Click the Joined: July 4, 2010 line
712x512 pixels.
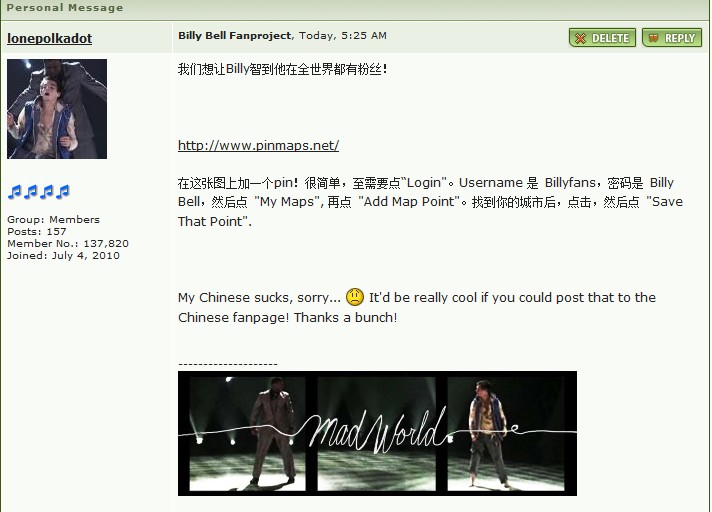coord(63,256)
